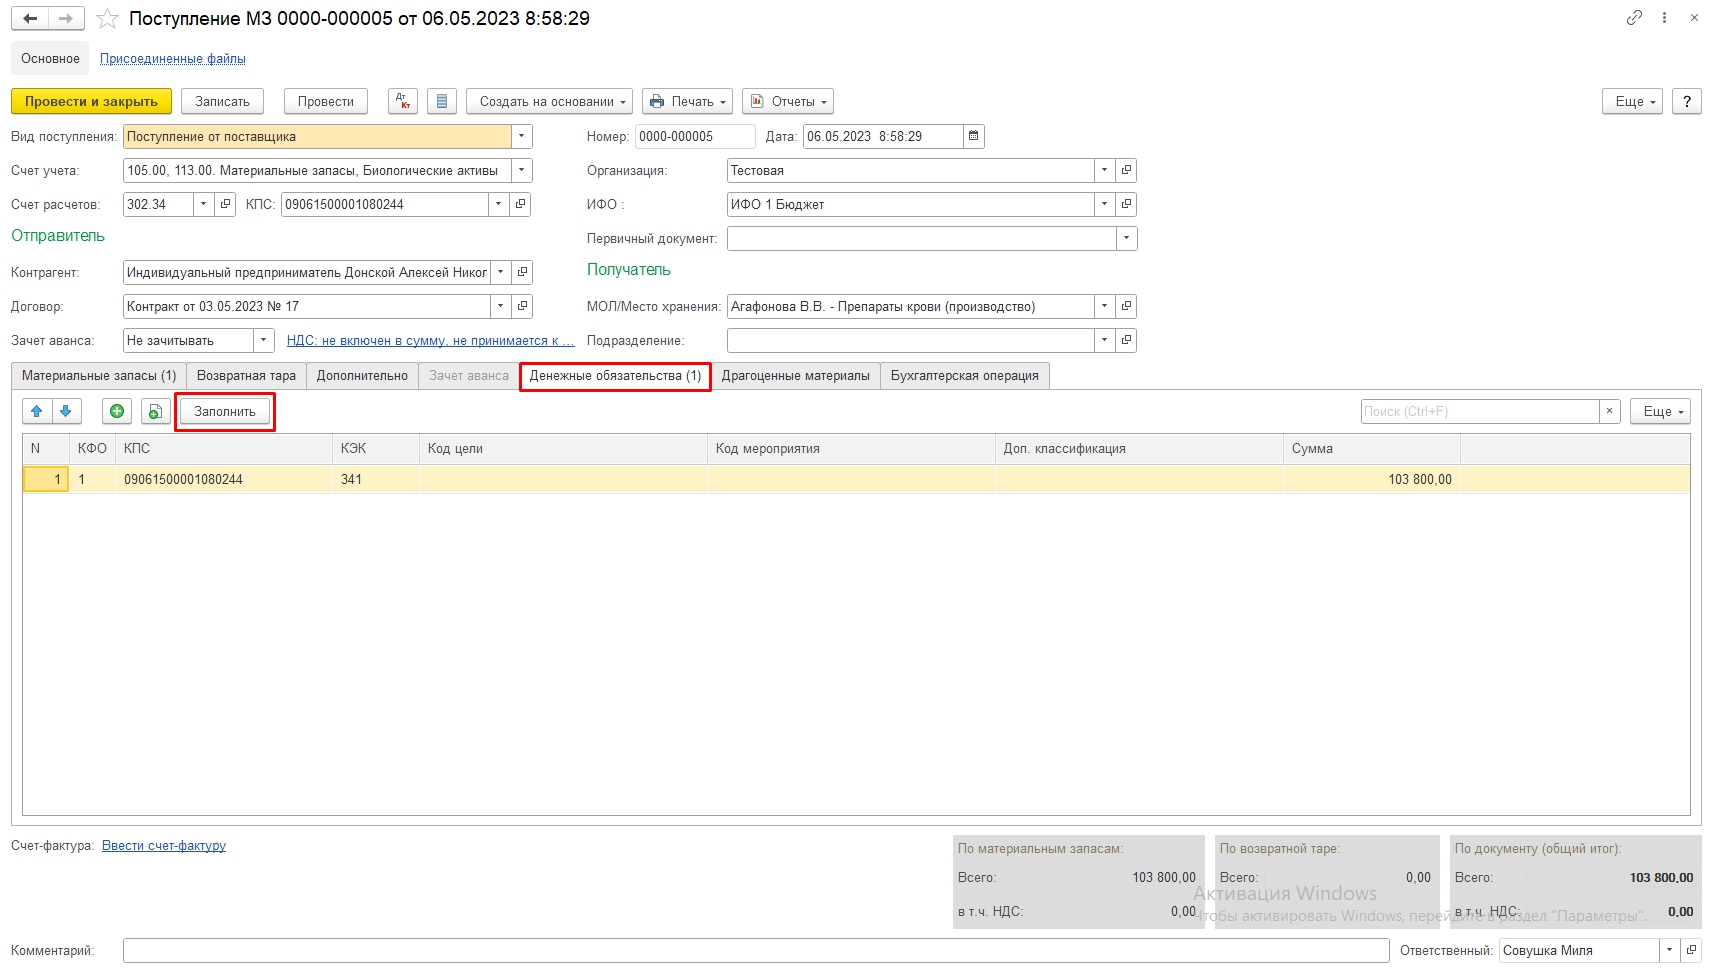Expand the МОЛ/Место хранения dropdown
Viewport: 1717px width, 974px height.
(x=1104, y=306)
